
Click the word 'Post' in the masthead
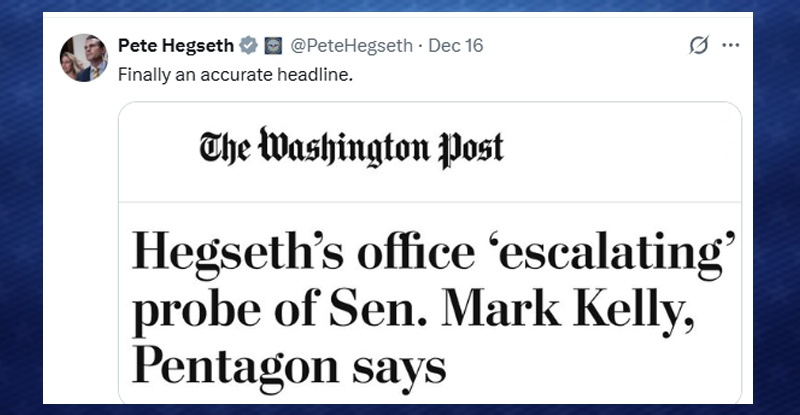point(468,147)
